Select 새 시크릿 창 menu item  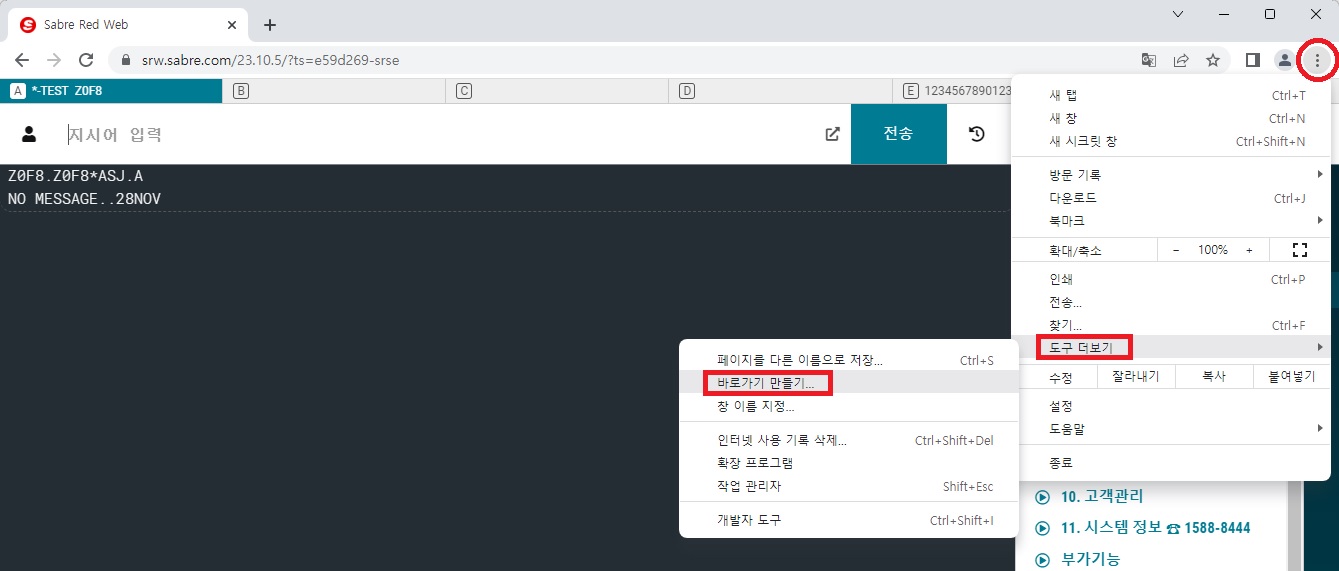[1171, 142]
